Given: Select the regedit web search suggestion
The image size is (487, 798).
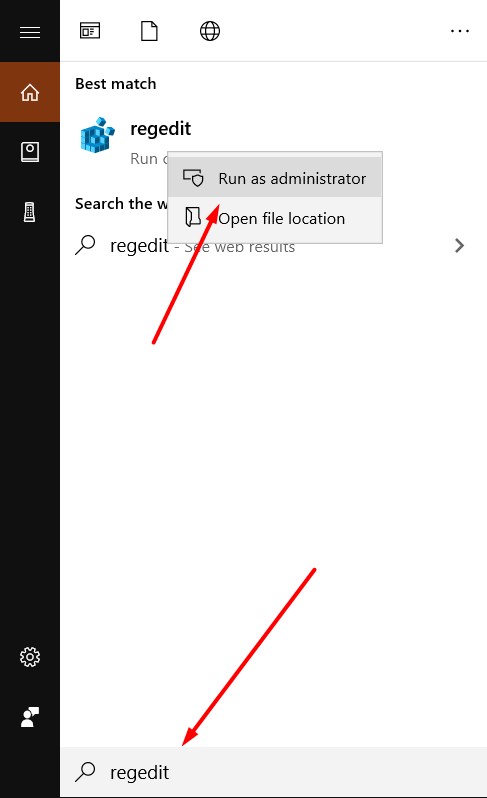Looking at the screenshot, I should 273,246.
